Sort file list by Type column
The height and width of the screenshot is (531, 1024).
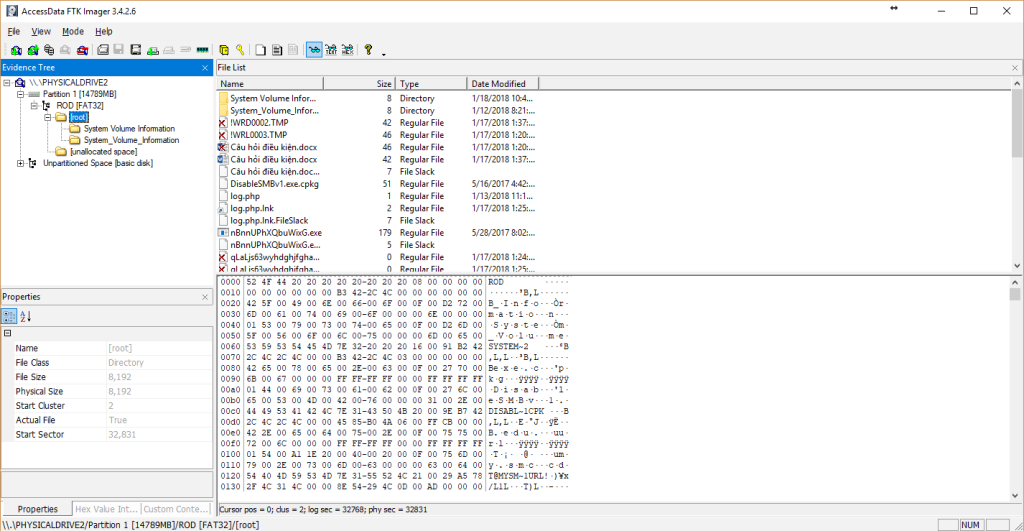tap(431, 84)
